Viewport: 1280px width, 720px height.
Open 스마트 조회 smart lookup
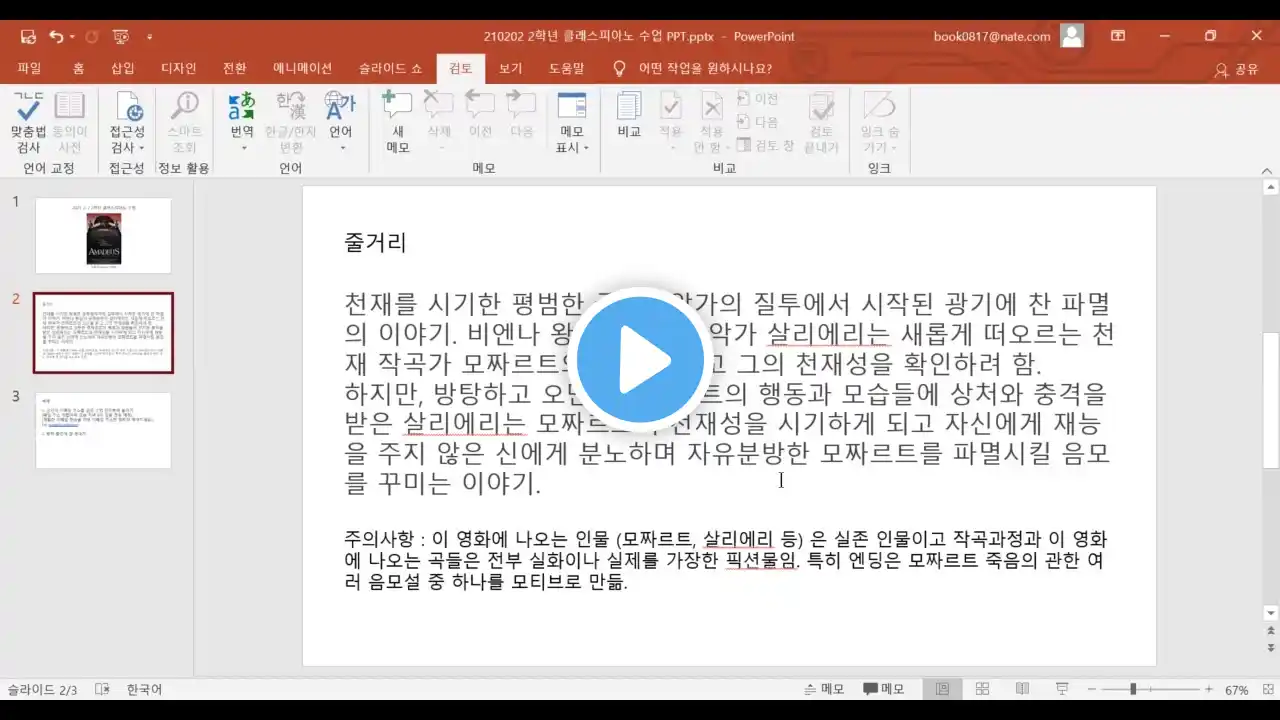click(x=184, y=123)
